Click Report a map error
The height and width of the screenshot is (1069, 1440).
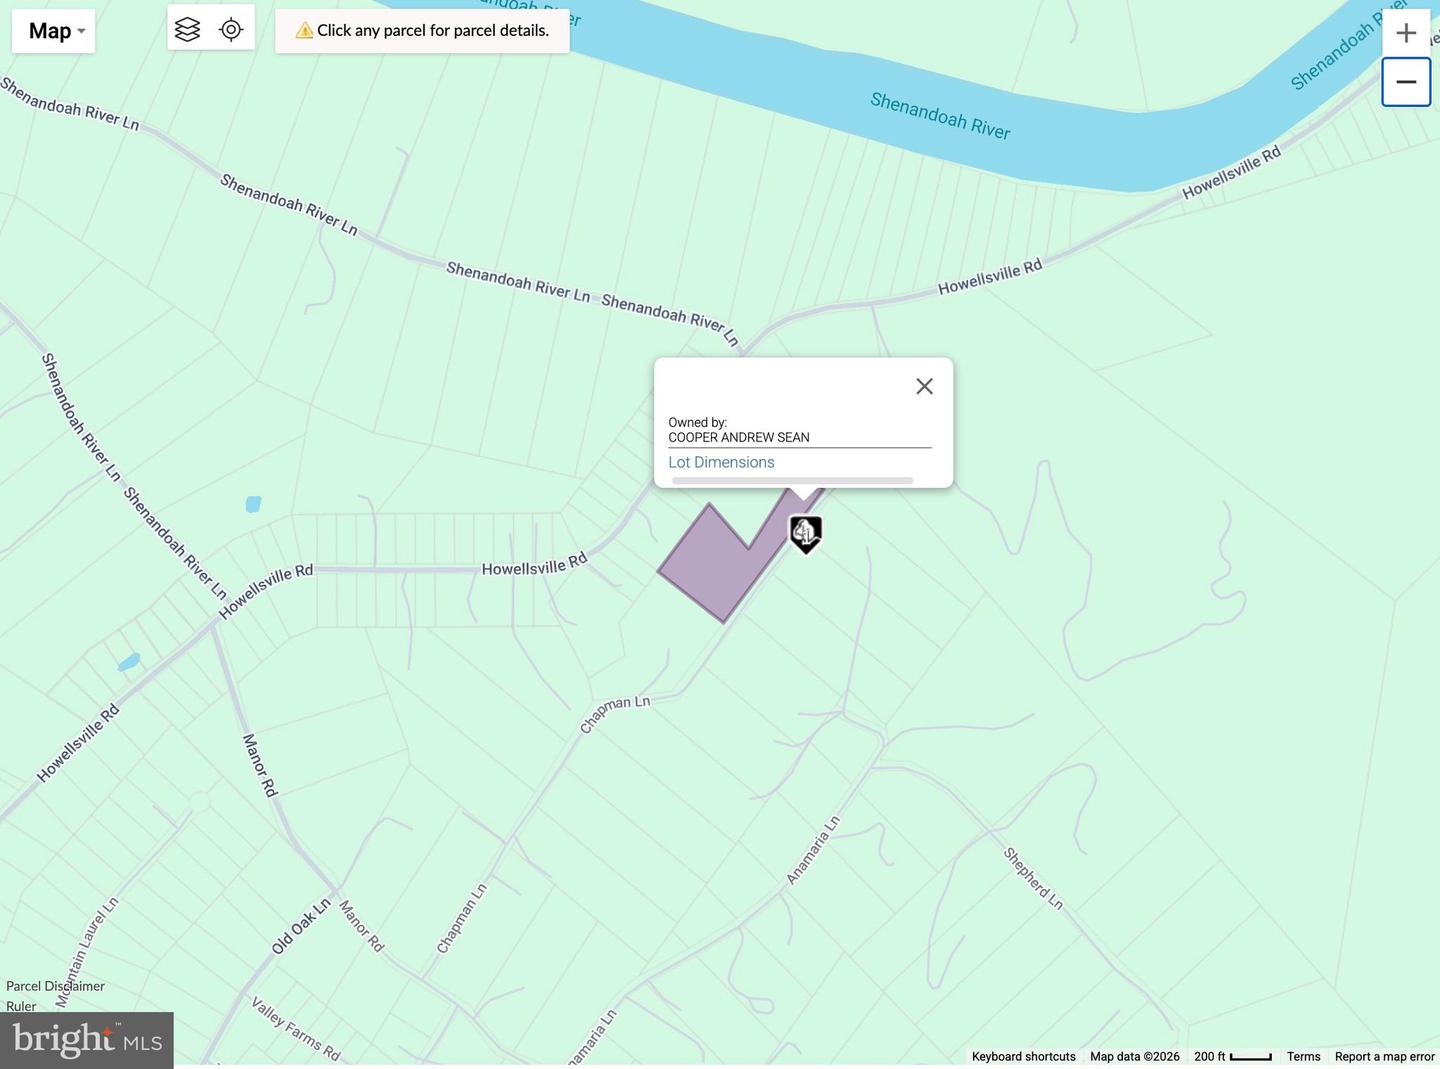click(x=1383, y=1056)
